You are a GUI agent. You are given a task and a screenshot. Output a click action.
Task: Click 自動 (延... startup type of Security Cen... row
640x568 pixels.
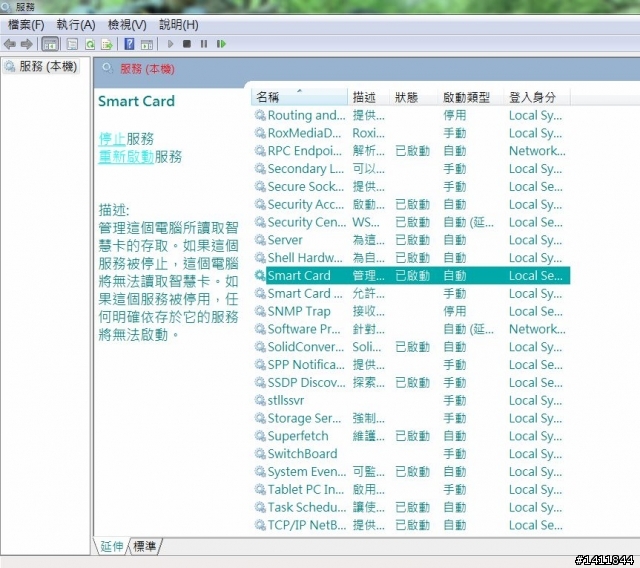[469, 222]
